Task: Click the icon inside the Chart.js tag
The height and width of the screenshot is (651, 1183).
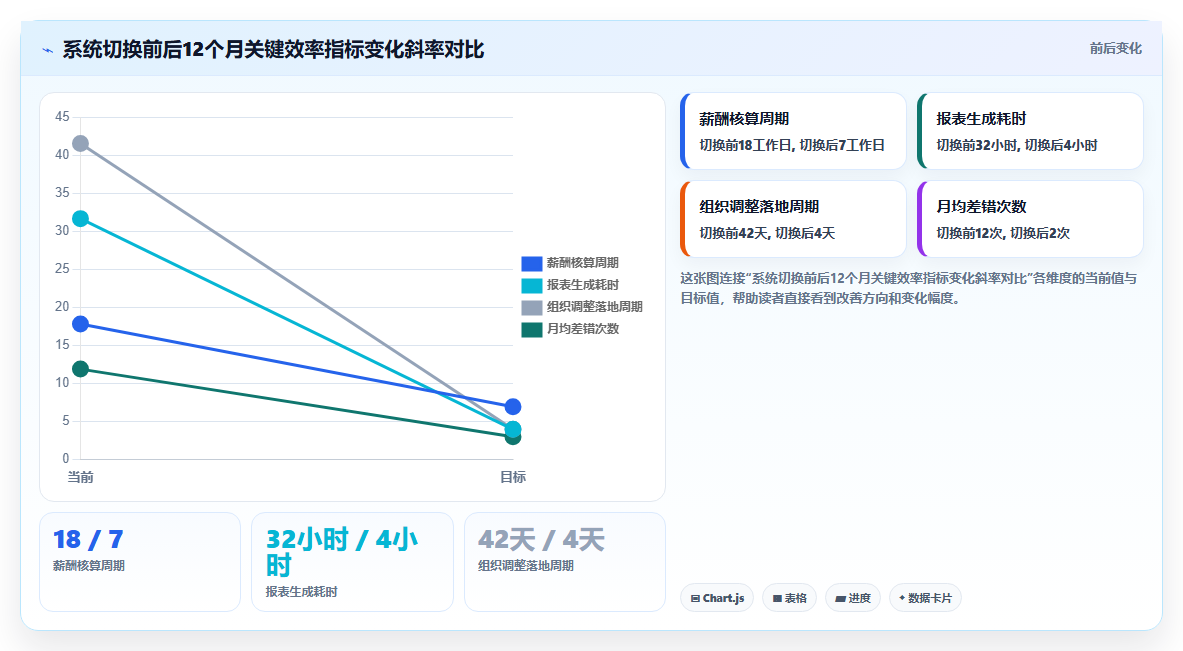Action: (x=695, y=599)
